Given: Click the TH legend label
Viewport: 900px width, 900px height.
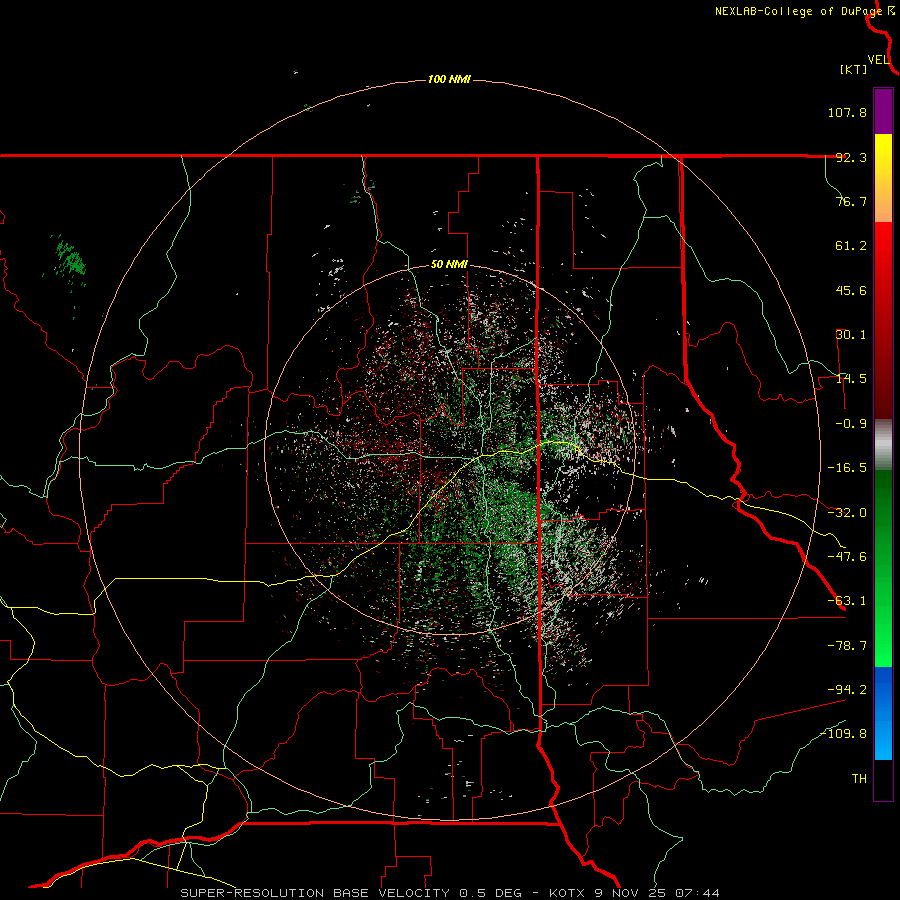Looking at the screenshot, I should coord(859,779).
